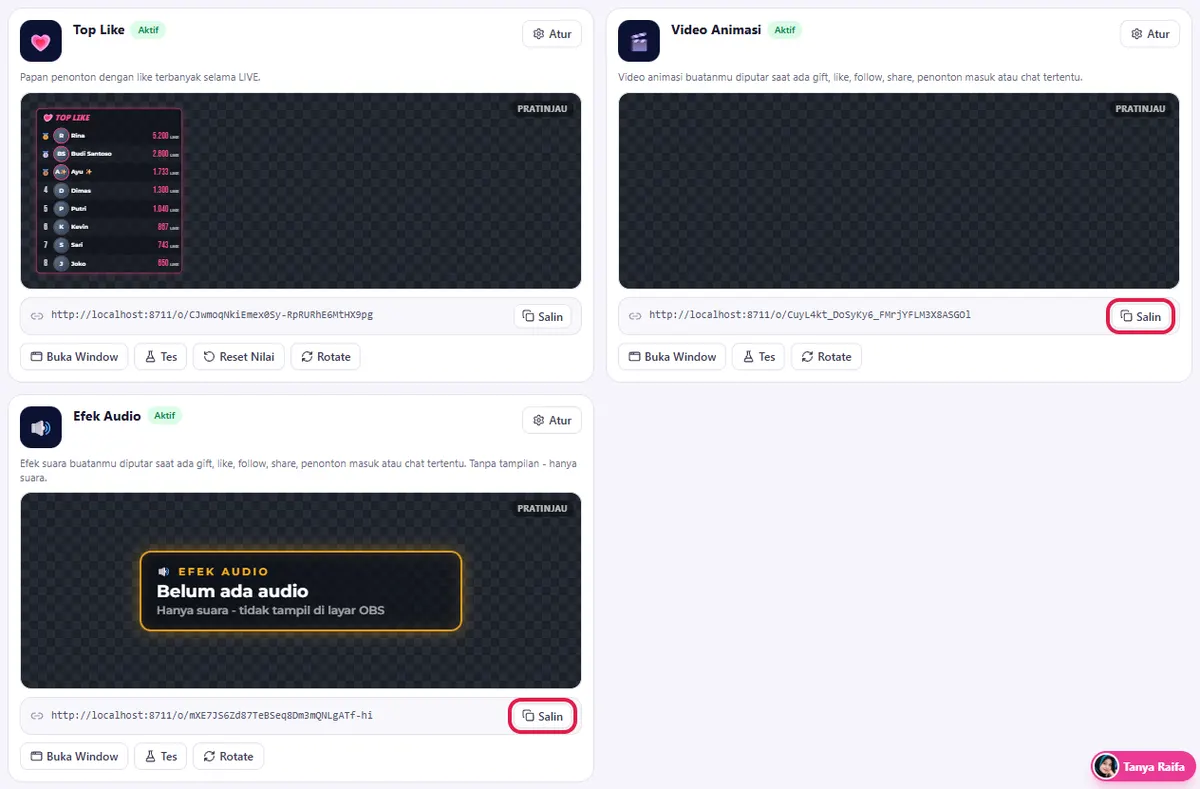Copy the Video Animasi URL with Salin

click(x=1141, y=316)
